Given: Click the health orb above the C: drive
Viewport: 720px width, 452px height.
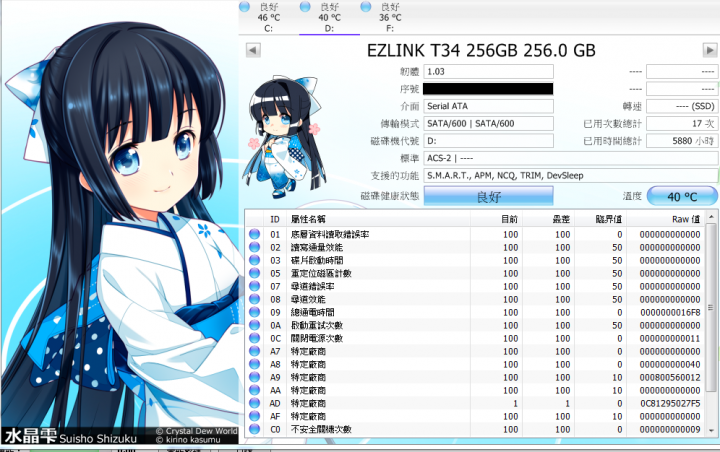Looking at the screenshot, I should coord(244,6).
